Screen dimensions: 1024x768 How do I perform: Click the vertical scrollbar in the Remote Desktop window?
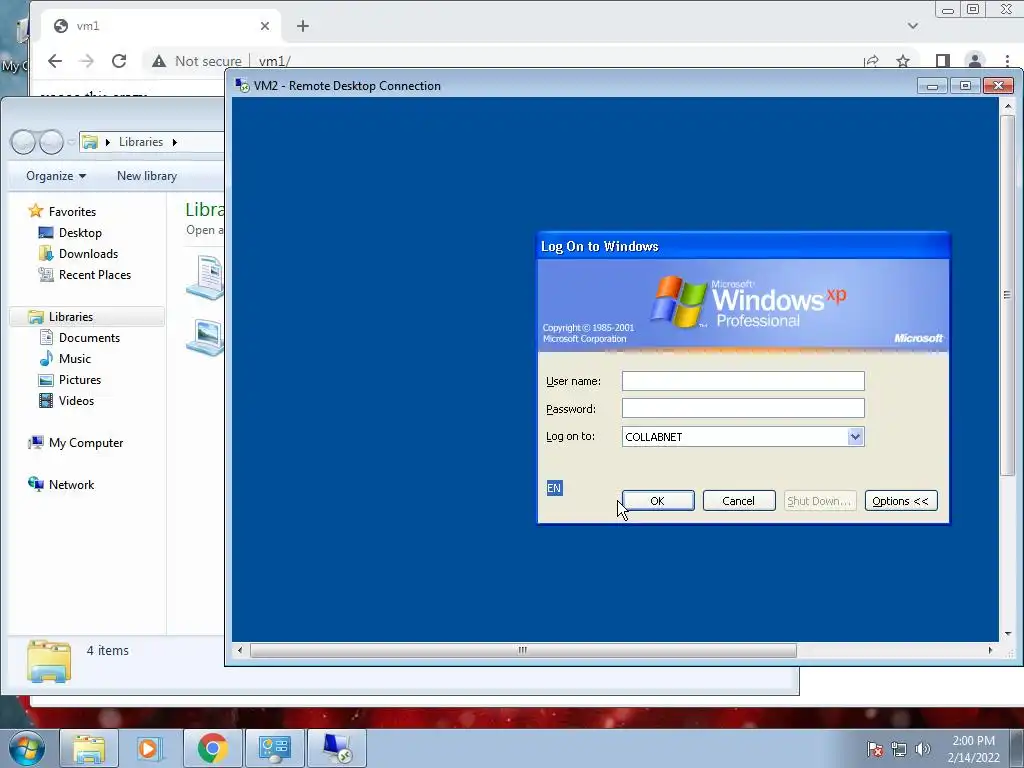1008,295
